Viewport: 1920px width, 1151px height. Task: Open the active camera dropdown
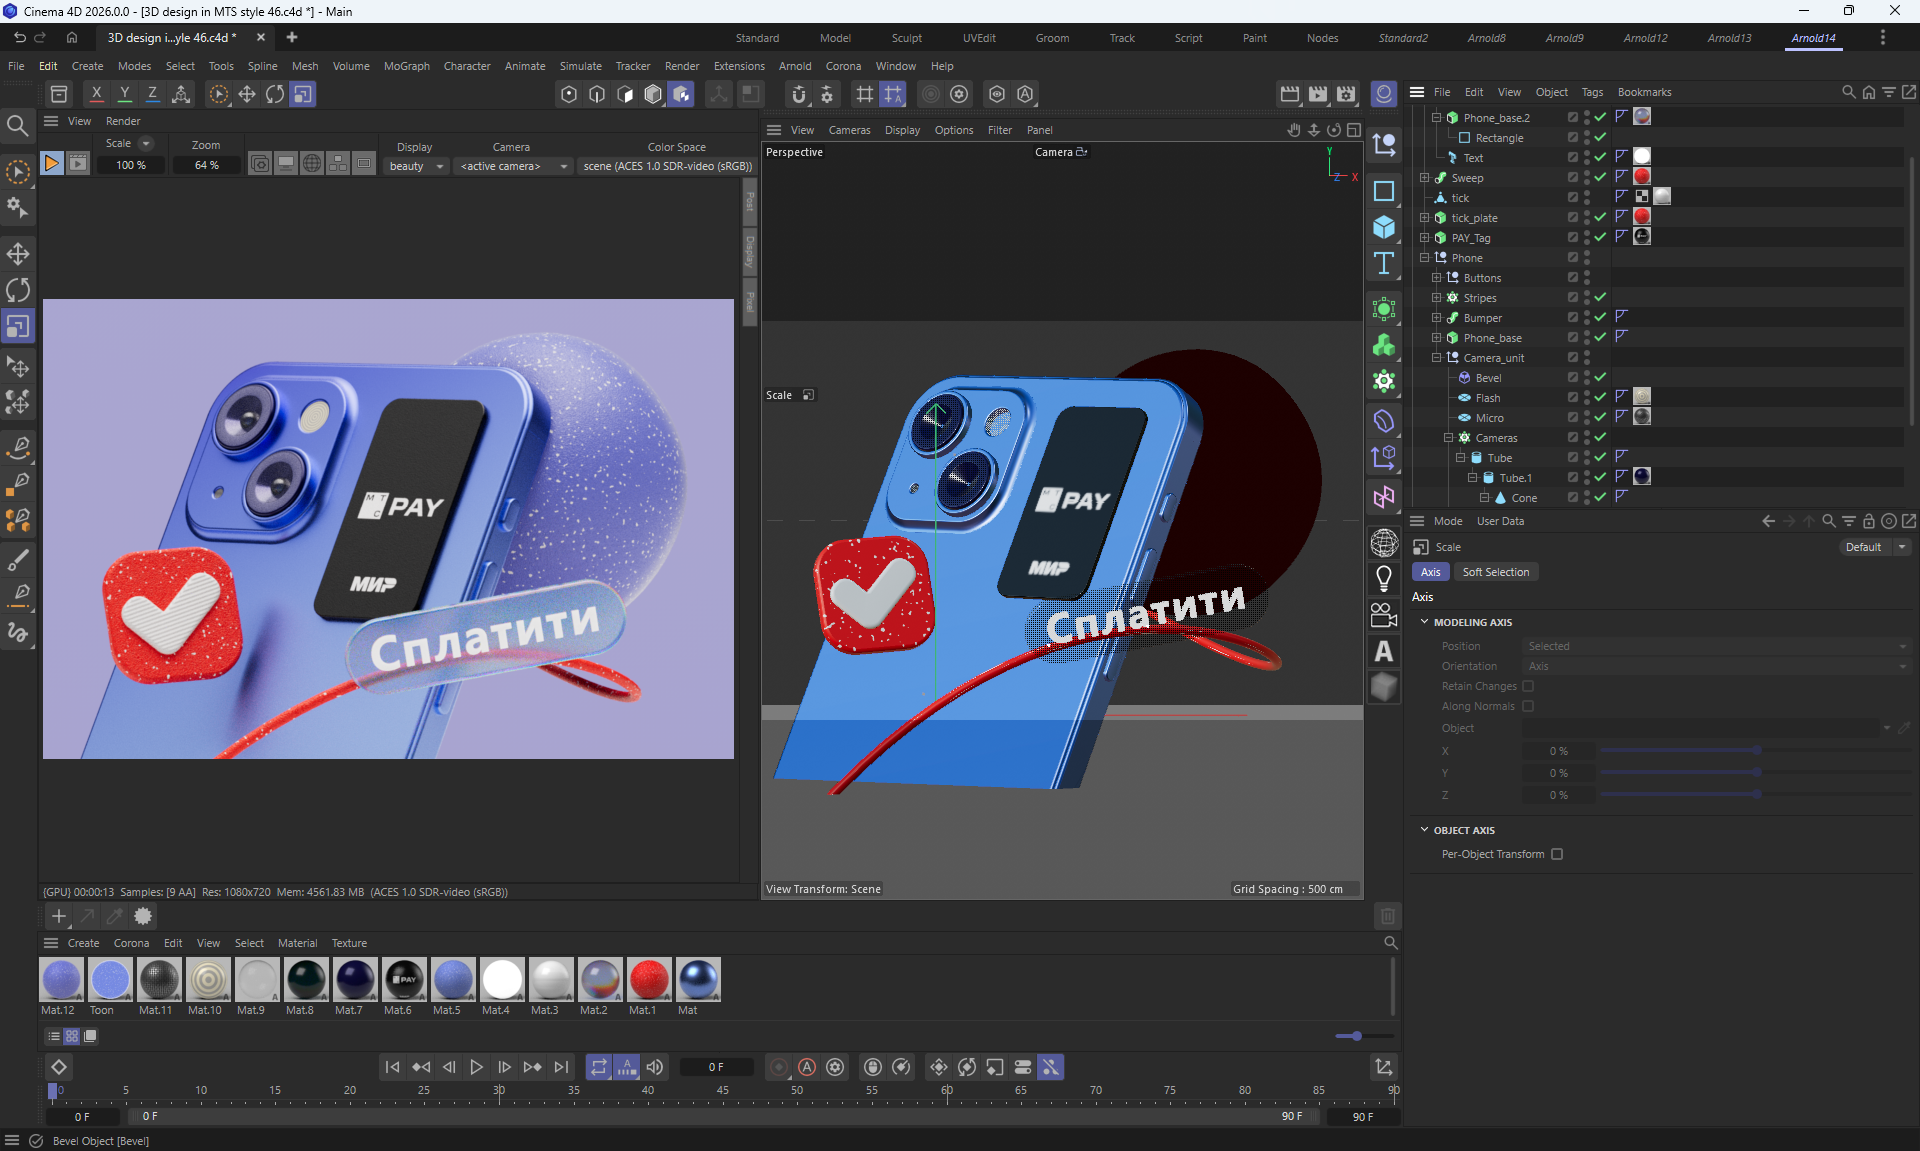pyautogui.click(x=513, y=166)
